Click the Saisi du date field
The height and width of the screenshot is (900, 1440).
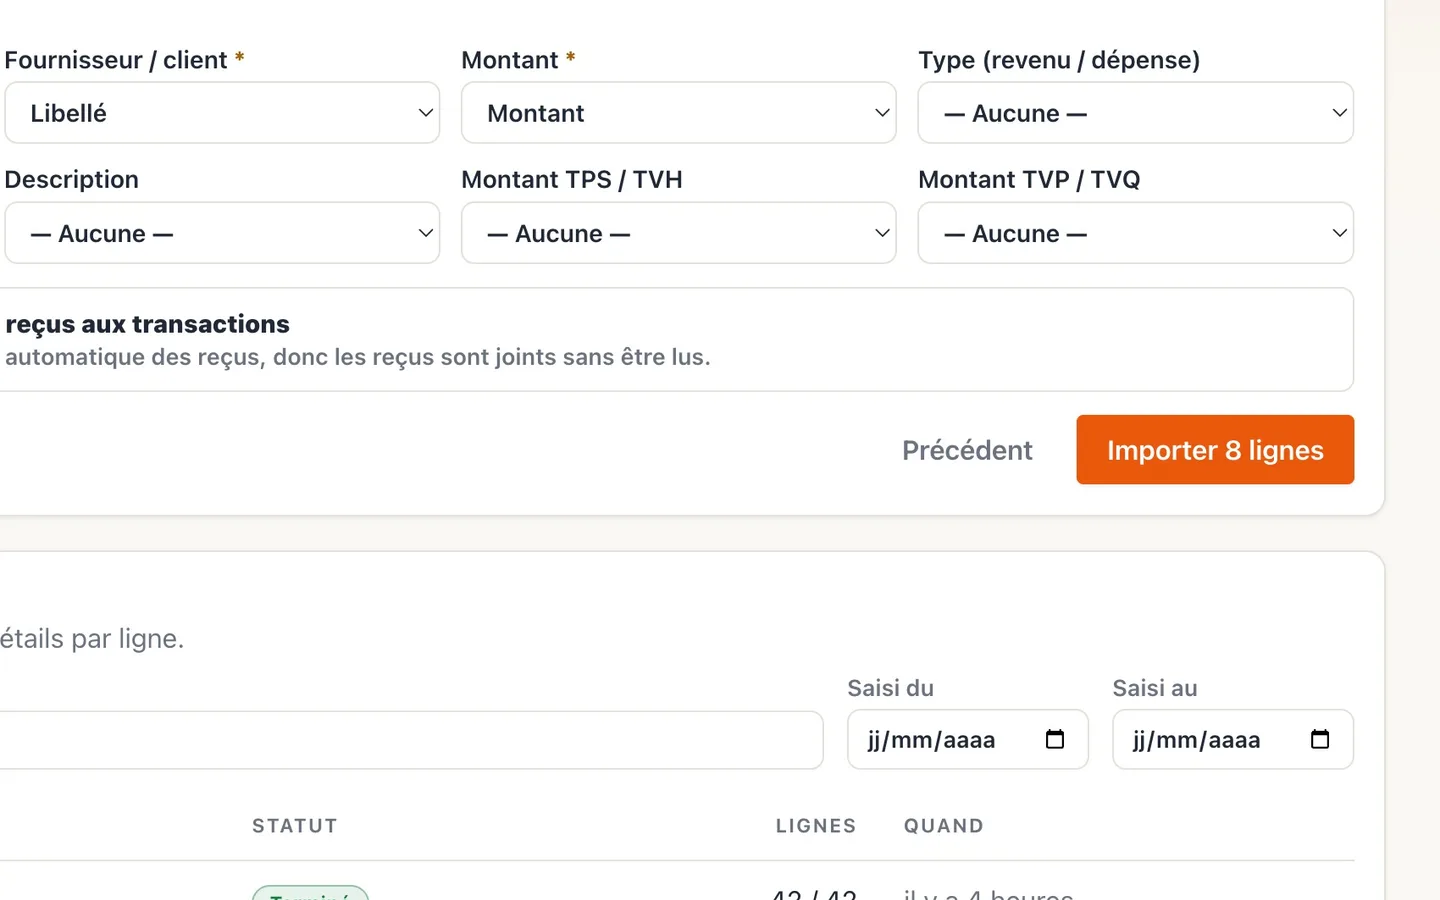tap(968, 739)
